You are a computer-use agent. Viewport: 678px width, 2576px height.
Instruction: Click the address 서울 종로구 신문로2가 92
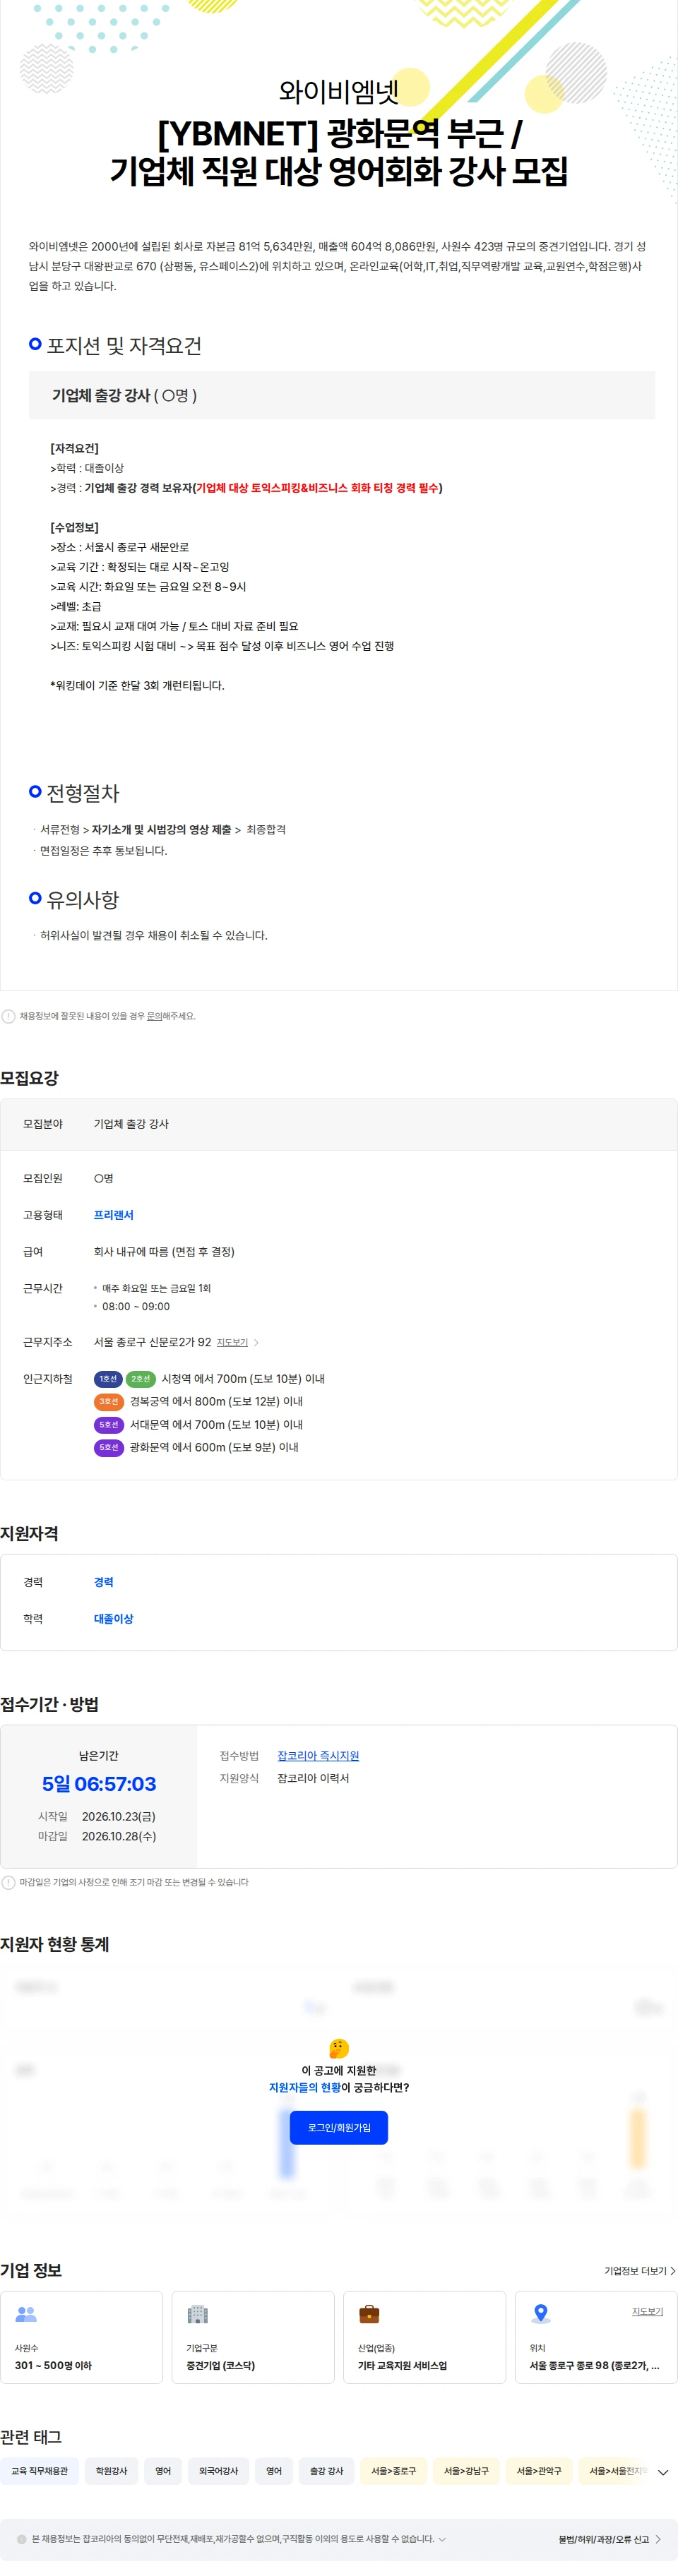[152, 1342]
